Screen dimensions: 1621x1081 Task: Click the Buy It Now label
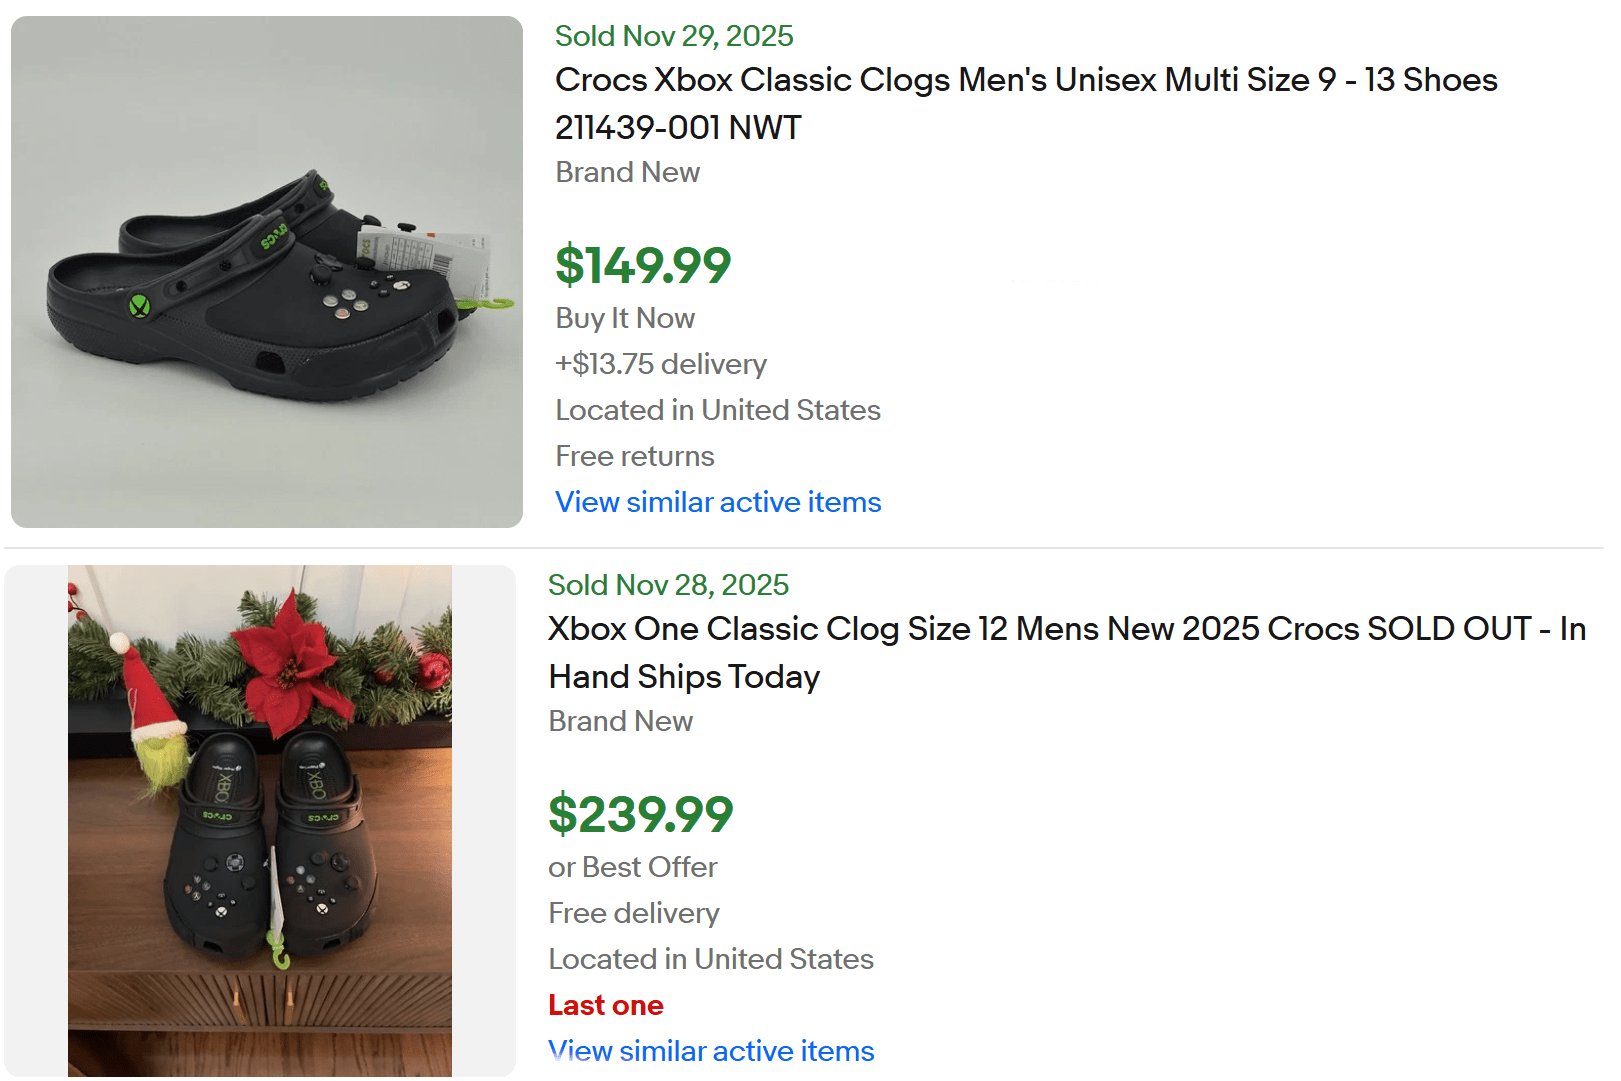coord(624,318)
